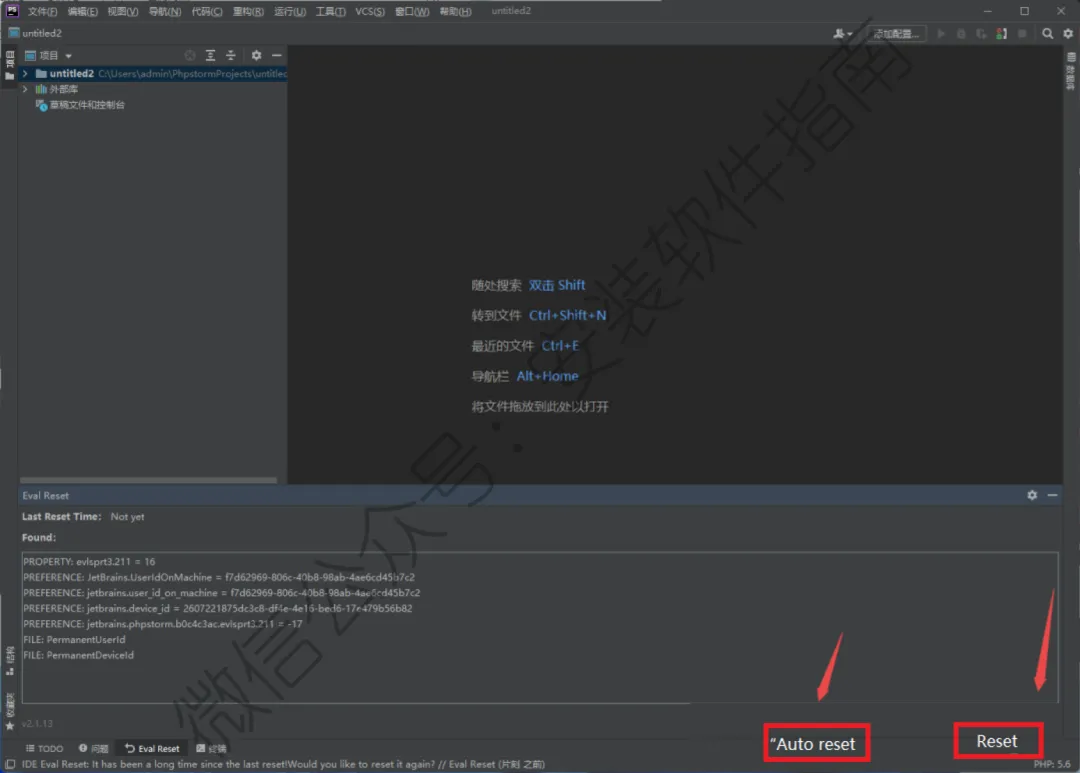Click the IDE Eval Reset status bar message
This screenshot has width=1080, height=773.
point(283,764)
